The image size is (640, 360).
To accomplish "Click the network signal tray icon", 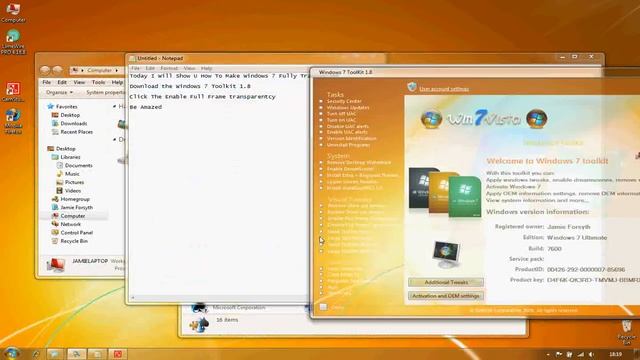I will coord(580,355).
